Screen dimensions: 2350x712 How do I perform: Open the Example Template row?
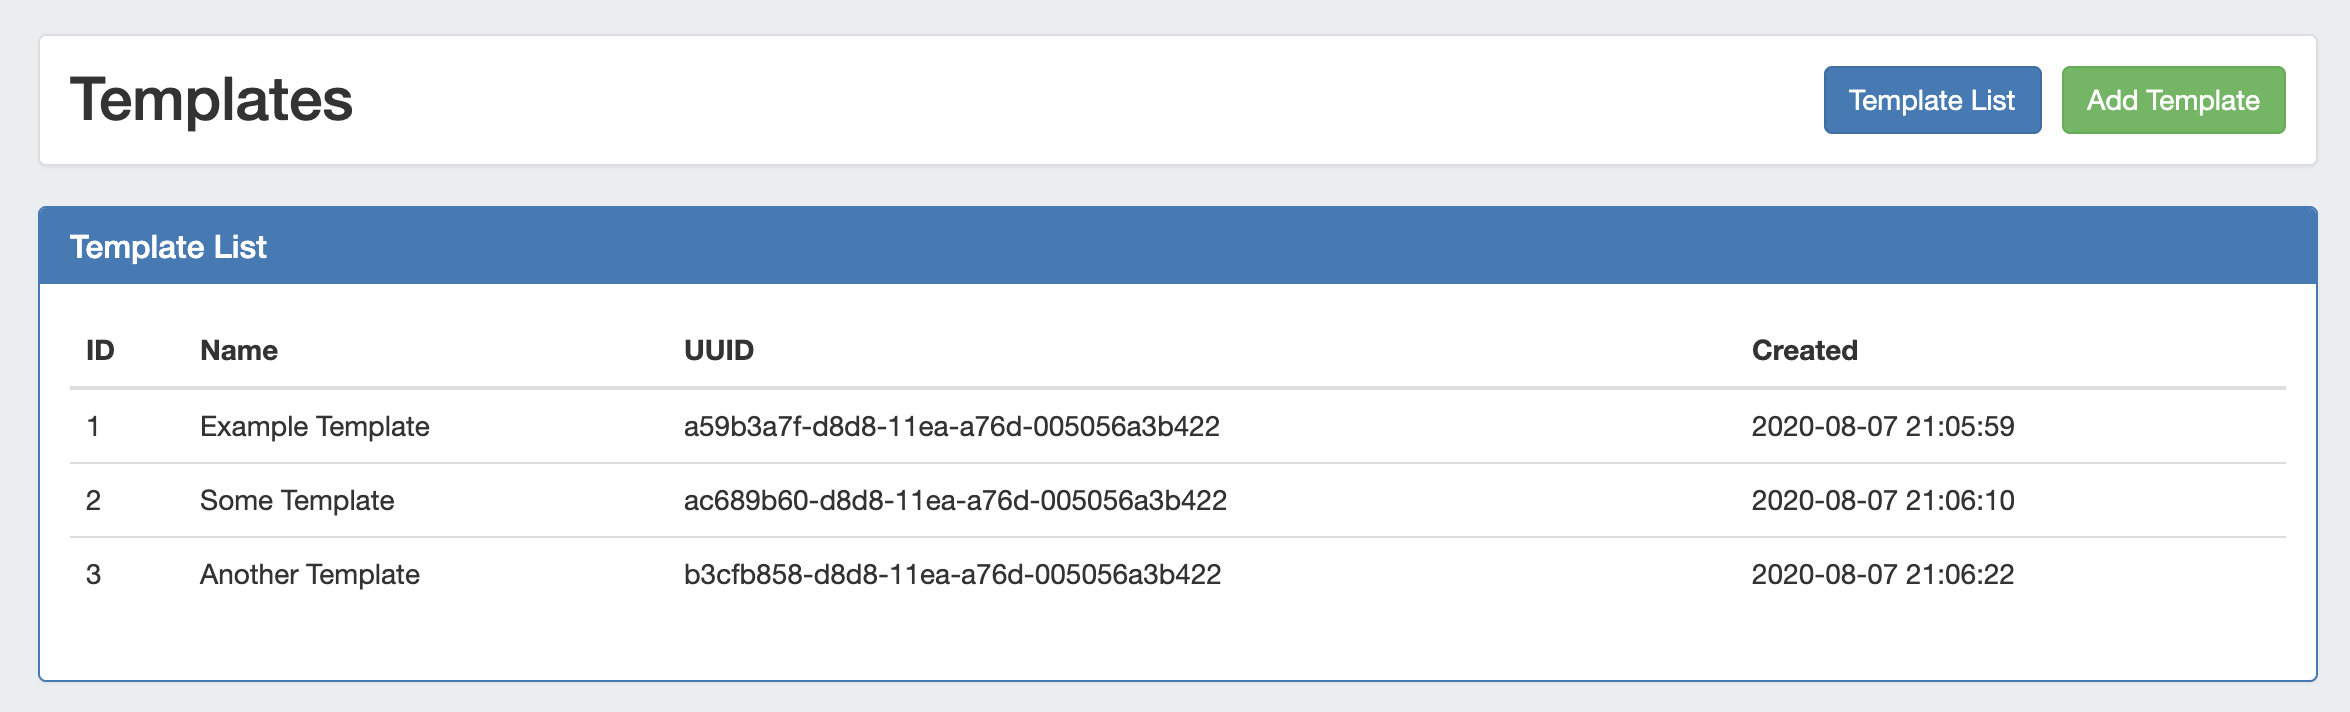(314, 426)
